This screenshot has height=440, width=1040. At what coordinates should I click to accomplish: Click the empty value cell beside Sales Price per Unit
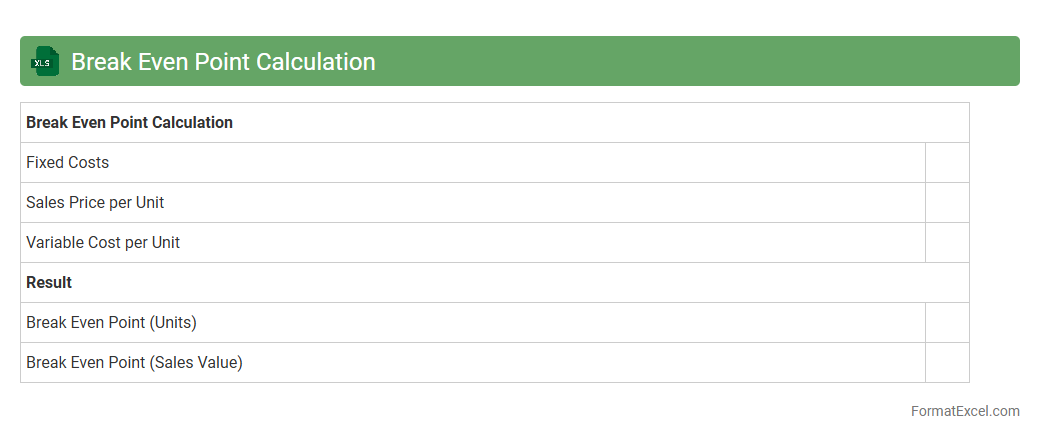[x=947, y=203]
